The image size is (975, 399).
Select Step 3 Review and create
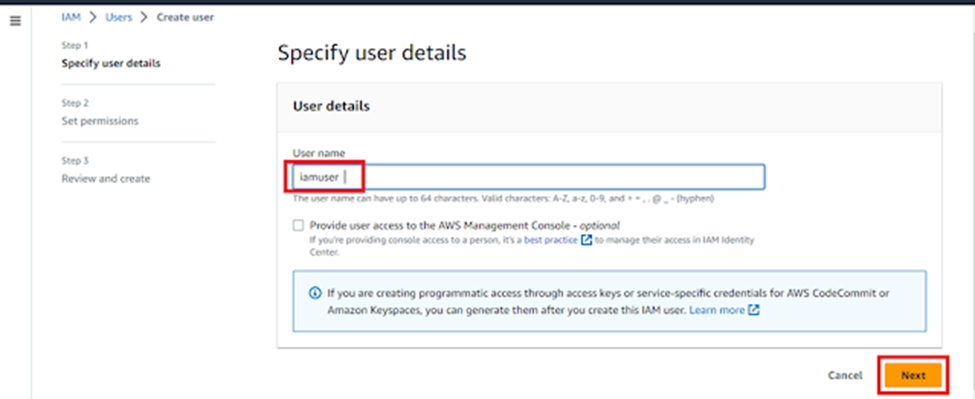pyautogui.click(x=106, y=179)
